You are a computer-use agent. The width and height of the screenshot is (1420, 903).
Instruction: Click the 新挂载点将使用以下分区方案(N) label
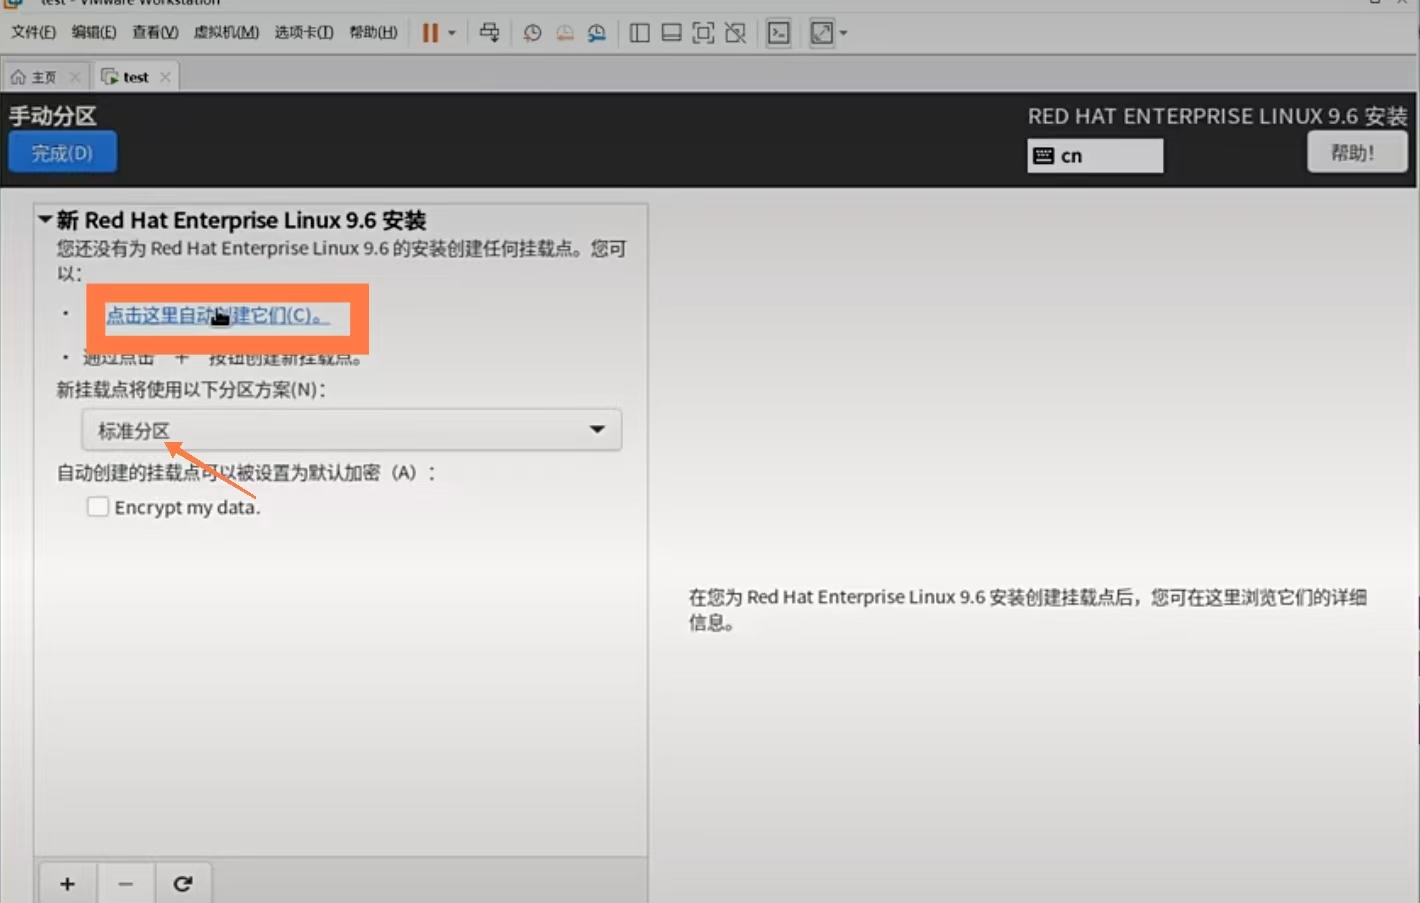pyautogui.click(x=191, y=390)
